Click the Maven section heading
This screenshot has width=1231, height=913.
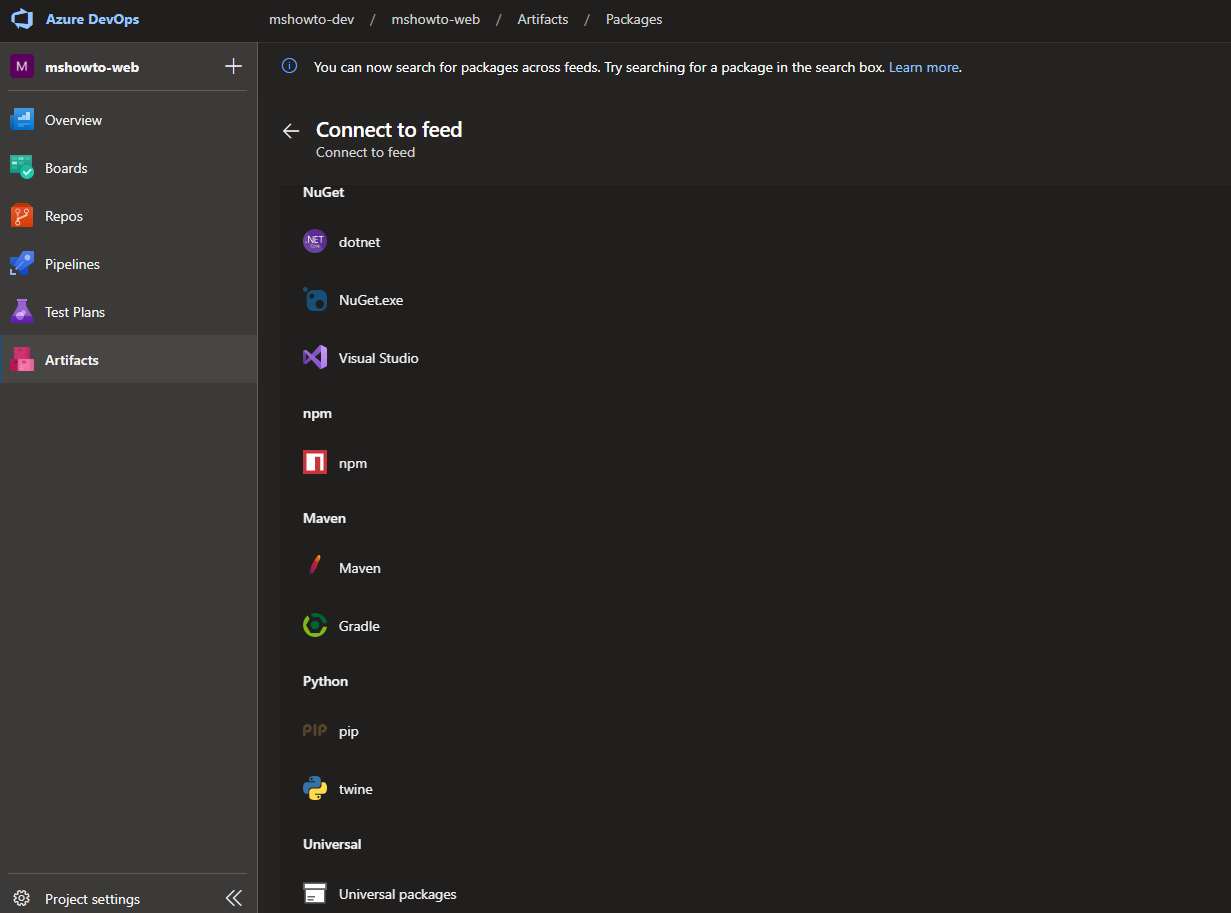tap(324, 518)
